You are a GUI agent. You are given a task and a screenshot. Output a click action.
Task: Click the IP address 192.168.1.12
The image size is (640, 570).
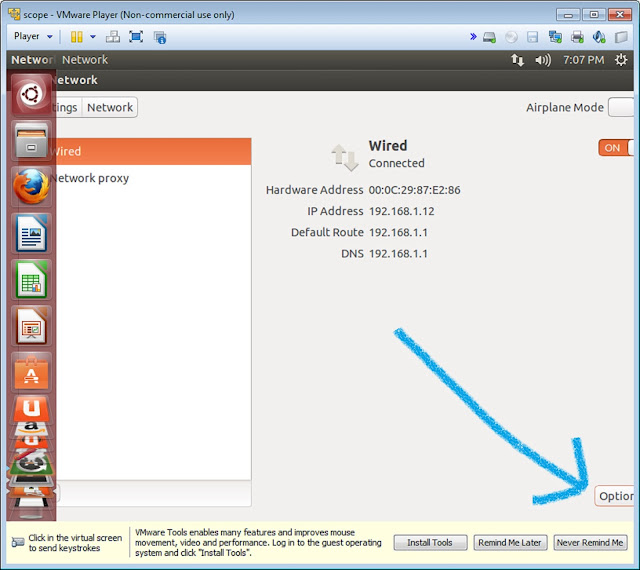click(402, 212)
